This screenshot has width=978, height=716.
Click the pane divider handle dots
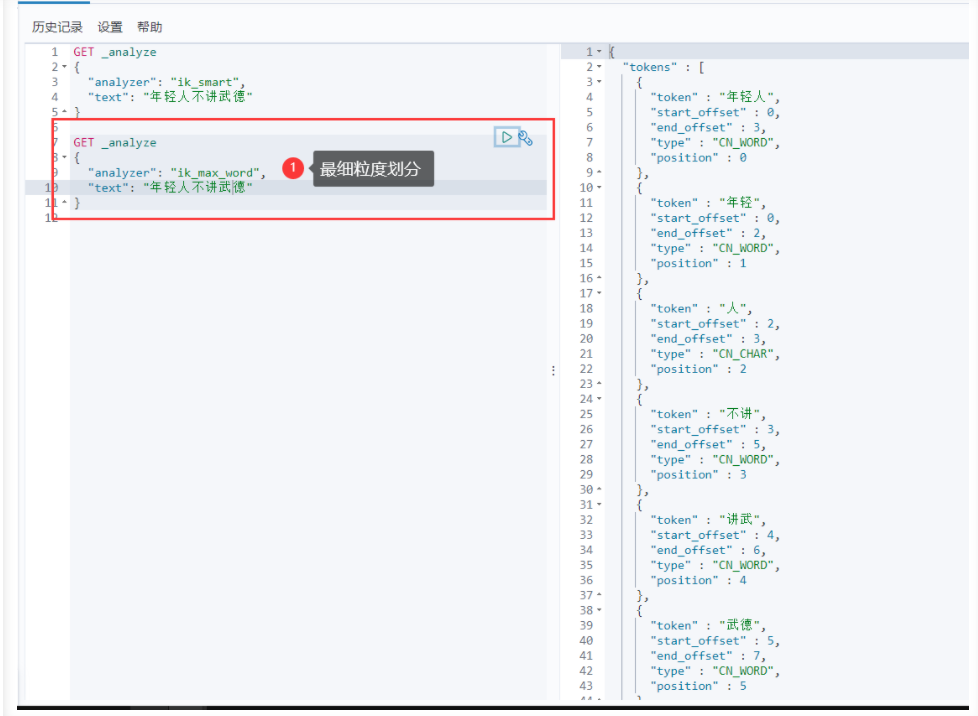(553, 370)
